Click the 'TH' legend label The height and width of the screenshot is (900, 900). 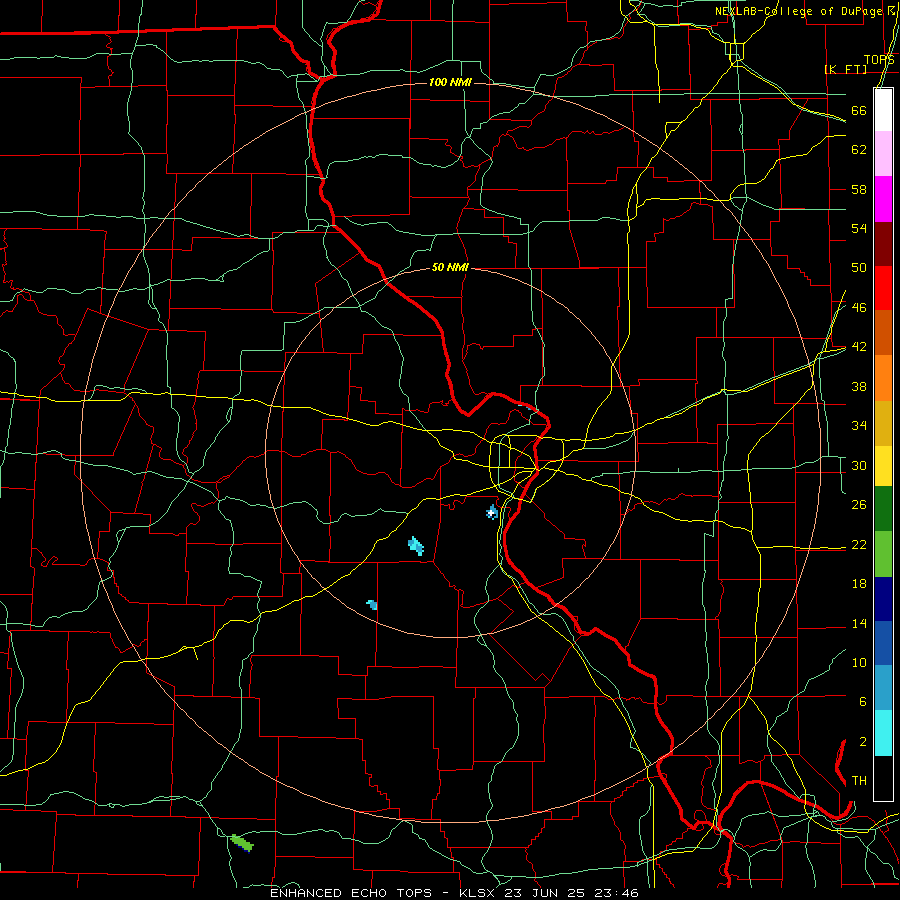click(859, 781)
